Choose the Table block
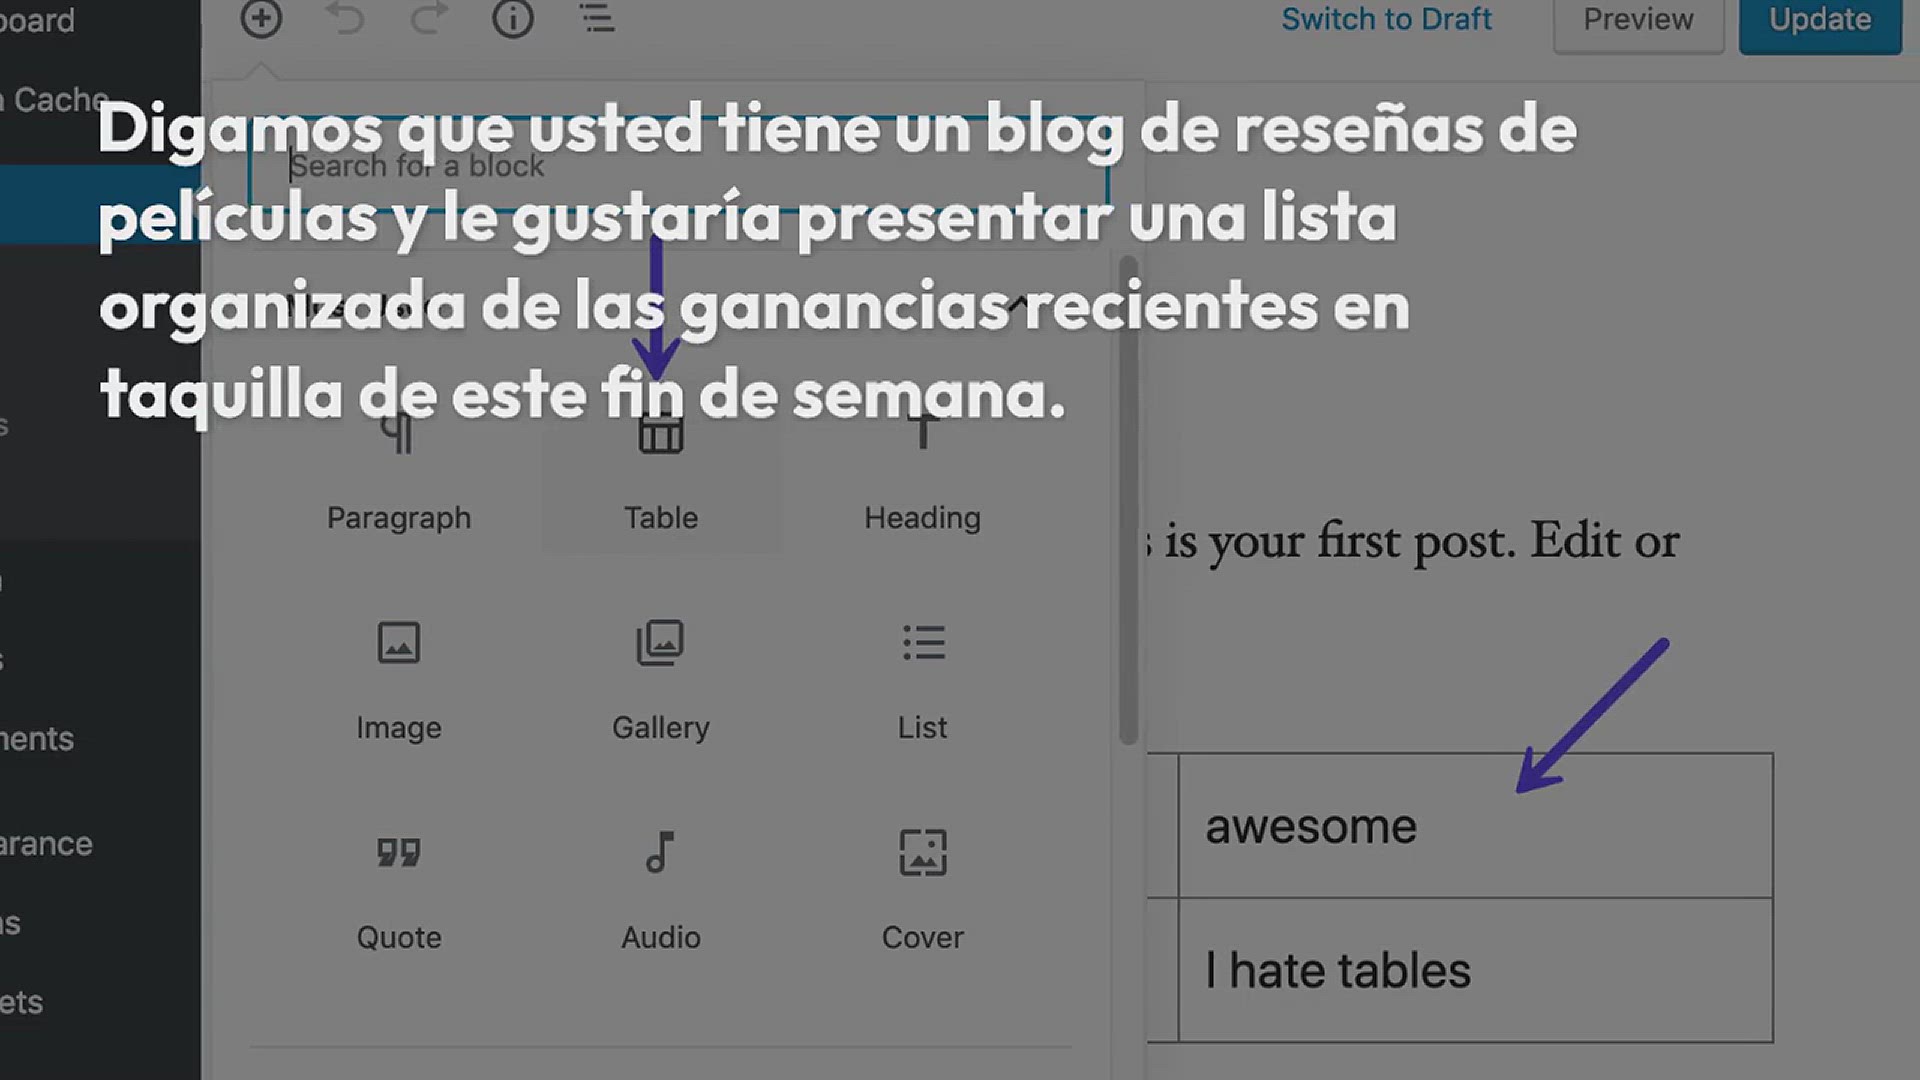This screenshot has width=1920, height=1080. [x=660, y=475]
